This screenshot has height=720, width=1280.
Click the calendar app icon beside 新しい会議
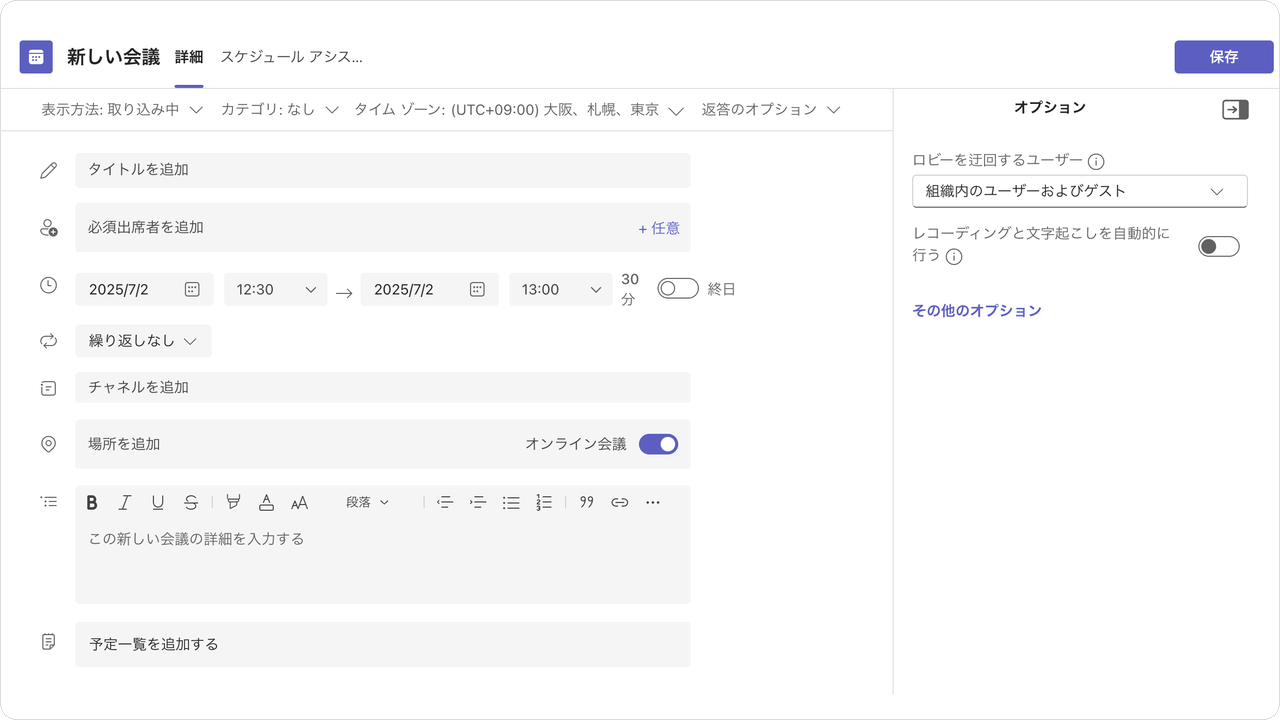pos(36,57)
